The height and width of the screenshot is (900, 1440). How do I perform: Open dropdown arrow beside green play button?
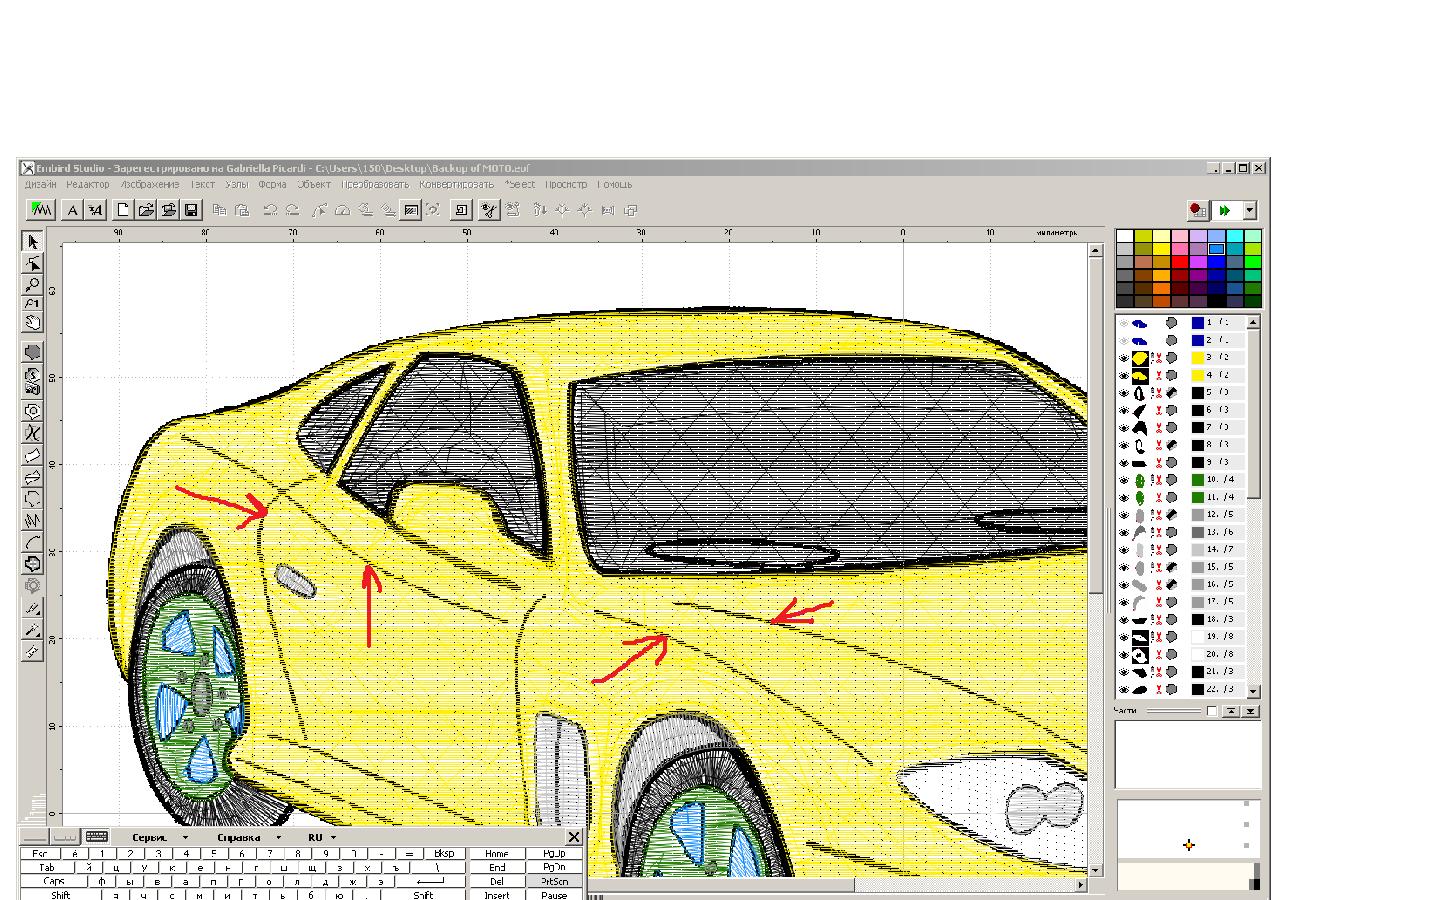click(x=1249, y=210)
